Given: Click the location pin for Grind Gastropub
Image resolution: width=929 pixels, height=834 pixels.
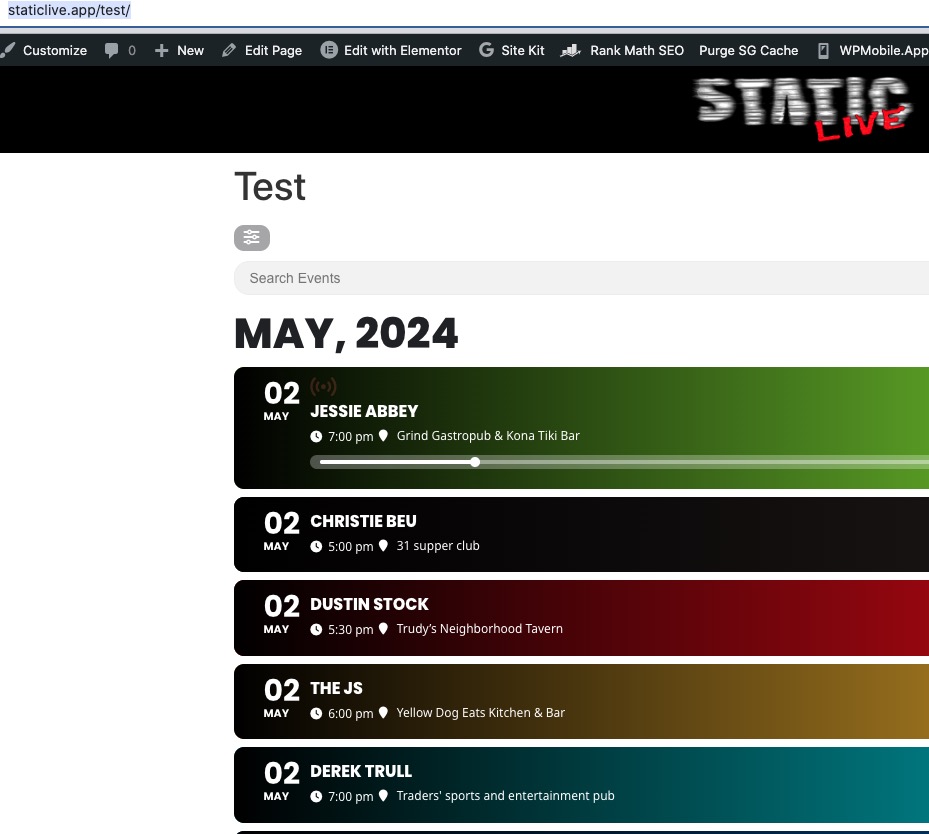Looking at the screenshot, I should [383, 435].
